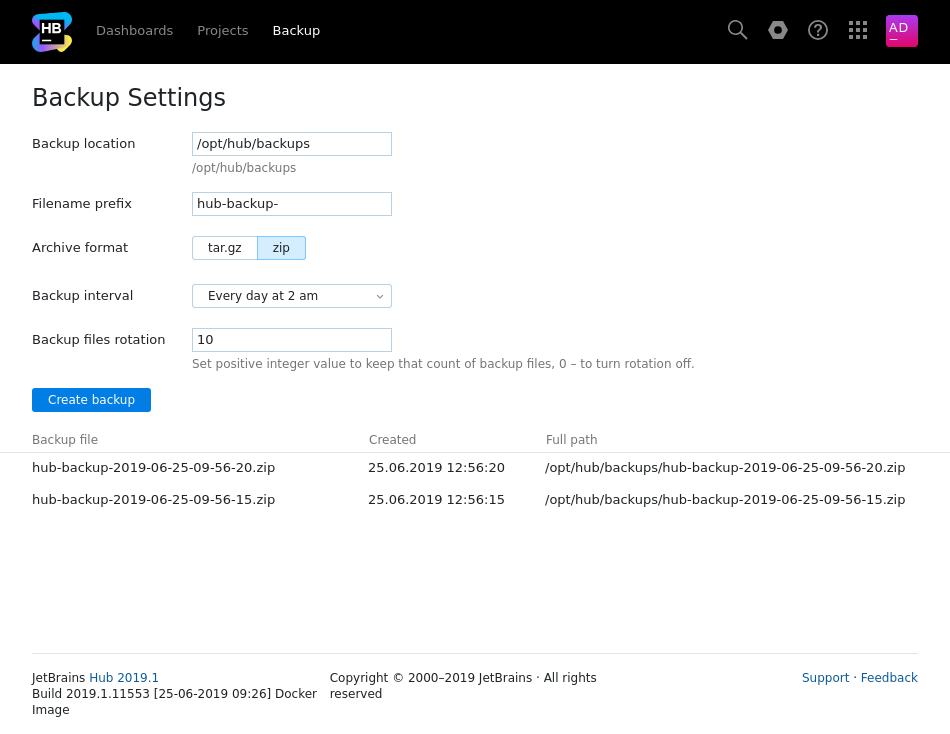Screen dimensions: 950x734
Task: Click the Support link in footer
Action: (x=825, y=678)
